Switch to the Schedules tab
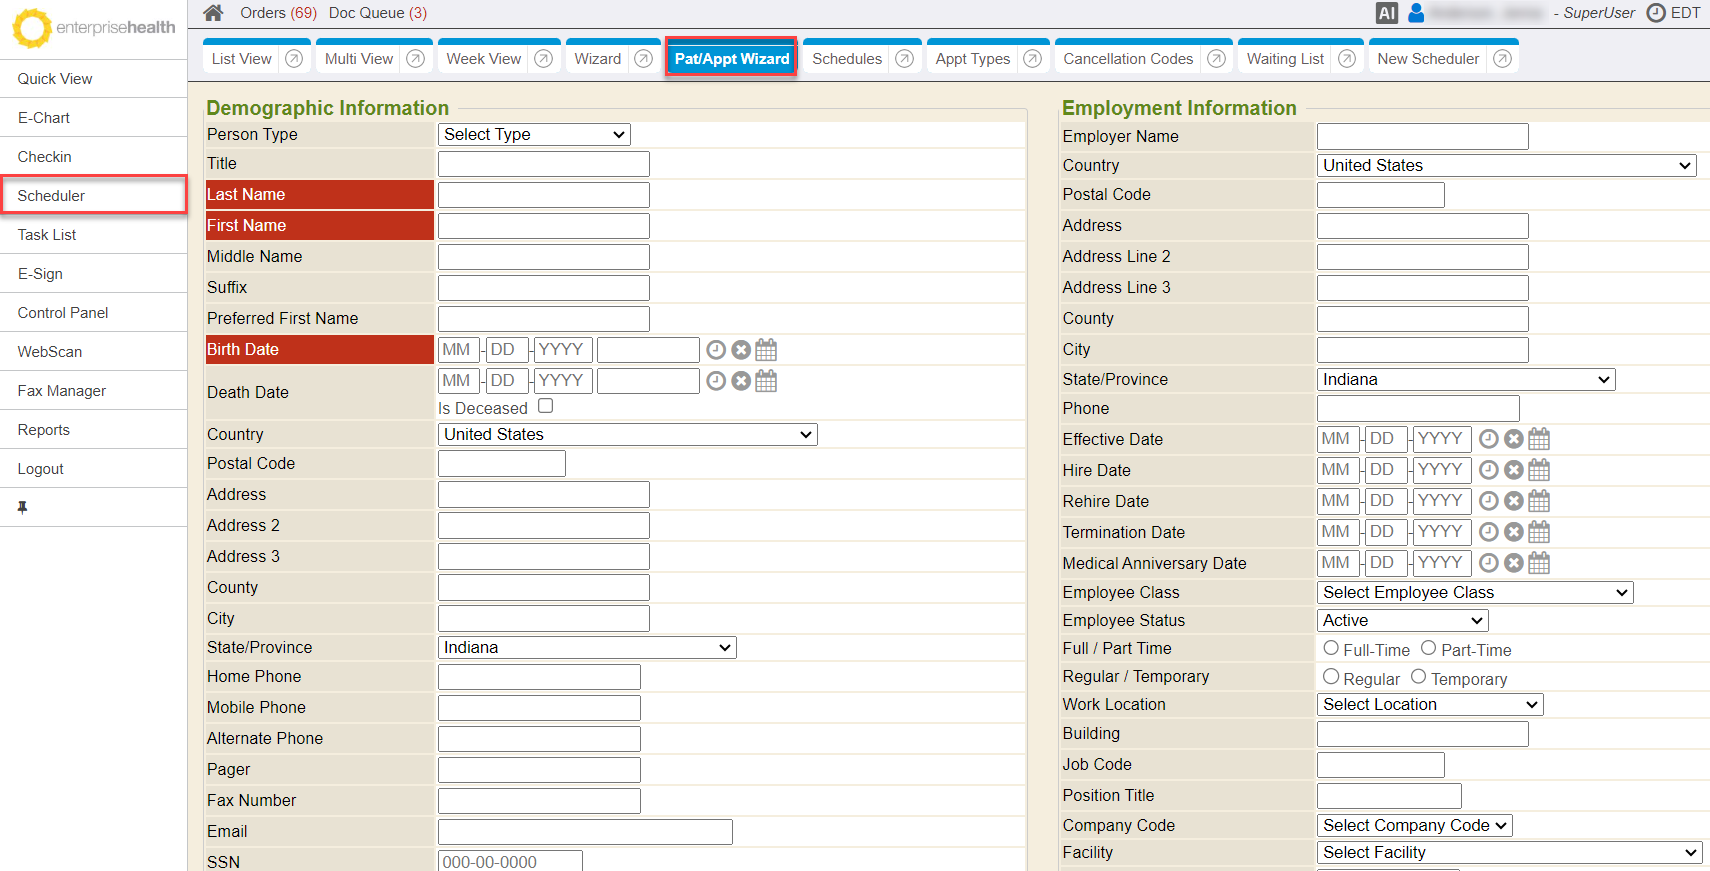The image size is (1710, 871). pos(846,59)
